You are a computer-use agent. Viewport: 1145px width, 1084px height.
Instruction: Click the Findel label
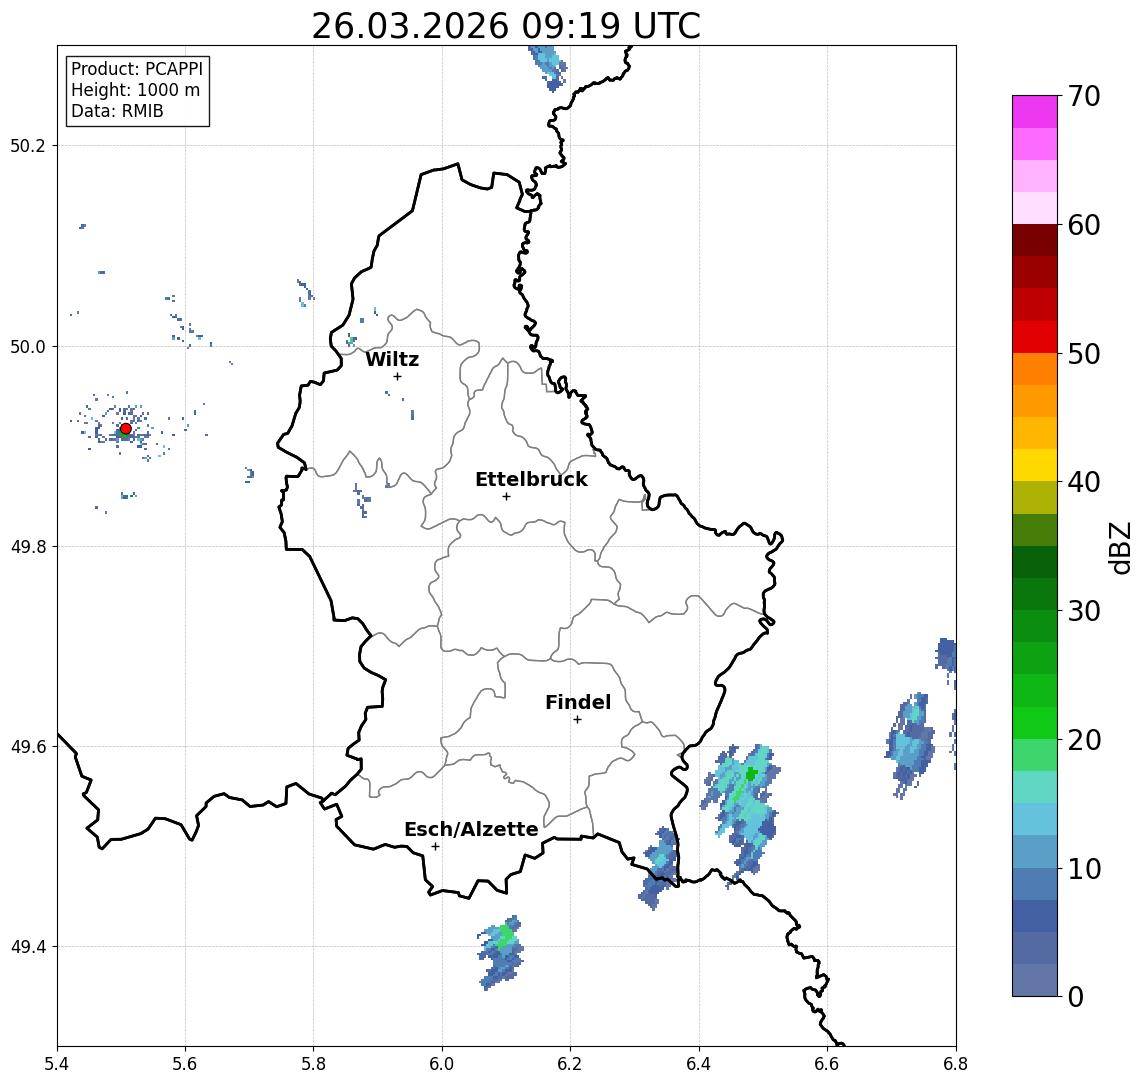578,702
